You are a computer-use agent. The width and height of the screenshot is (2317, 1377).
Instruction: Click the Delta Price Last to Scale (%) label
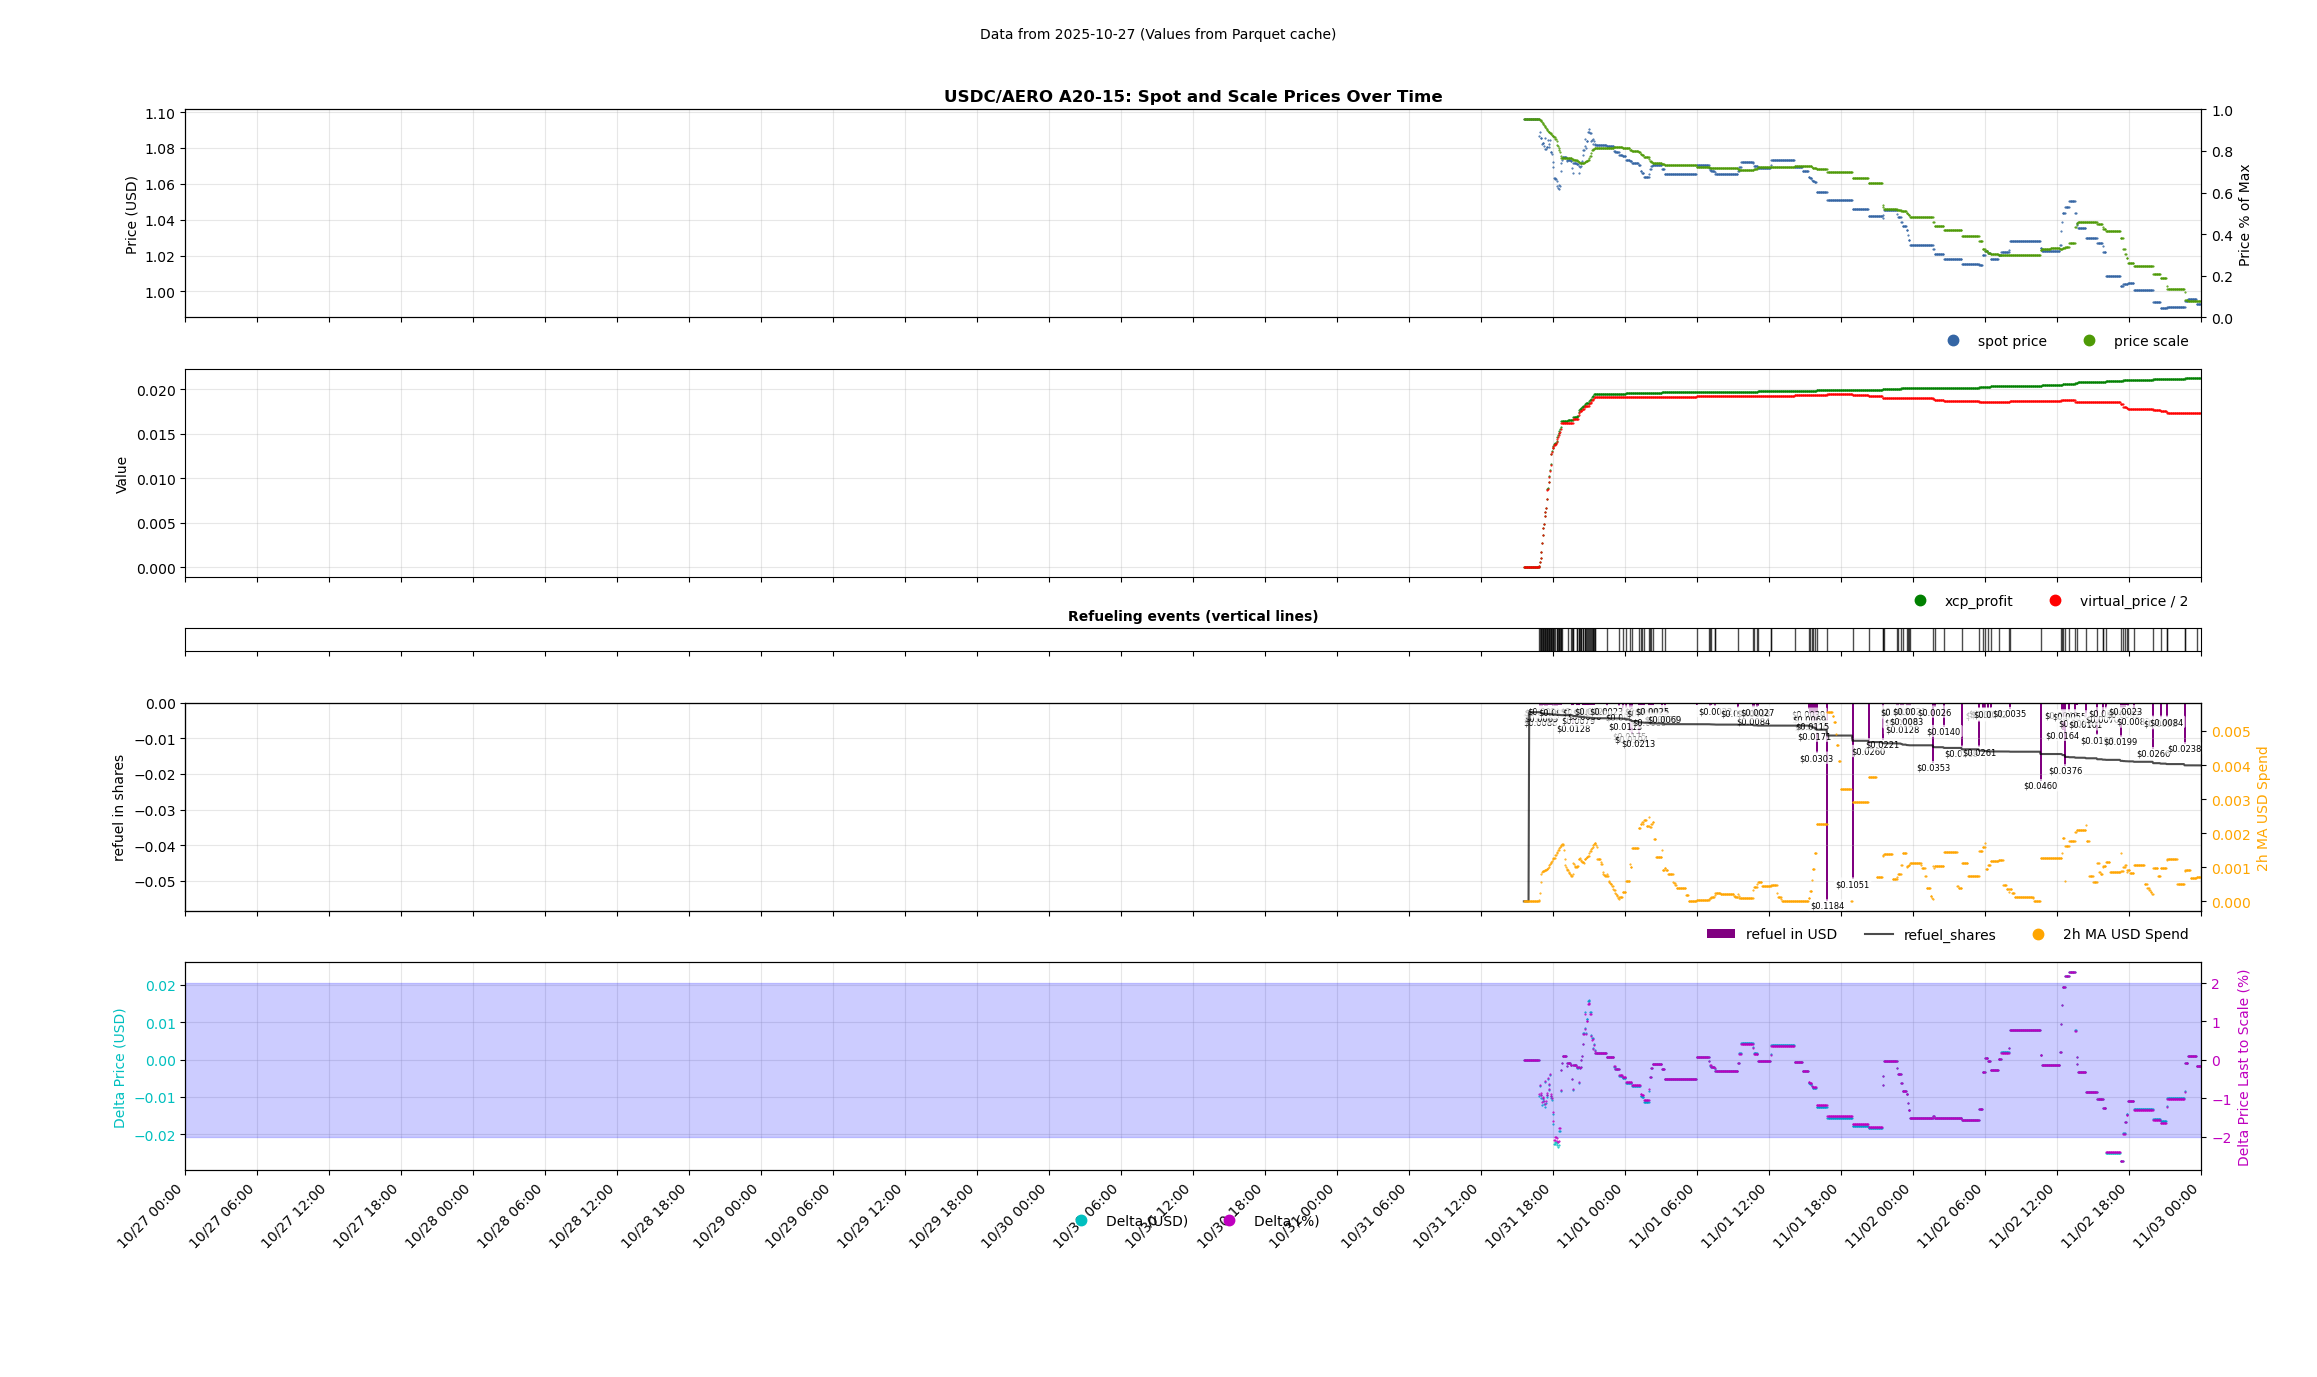[2243, 1067]
